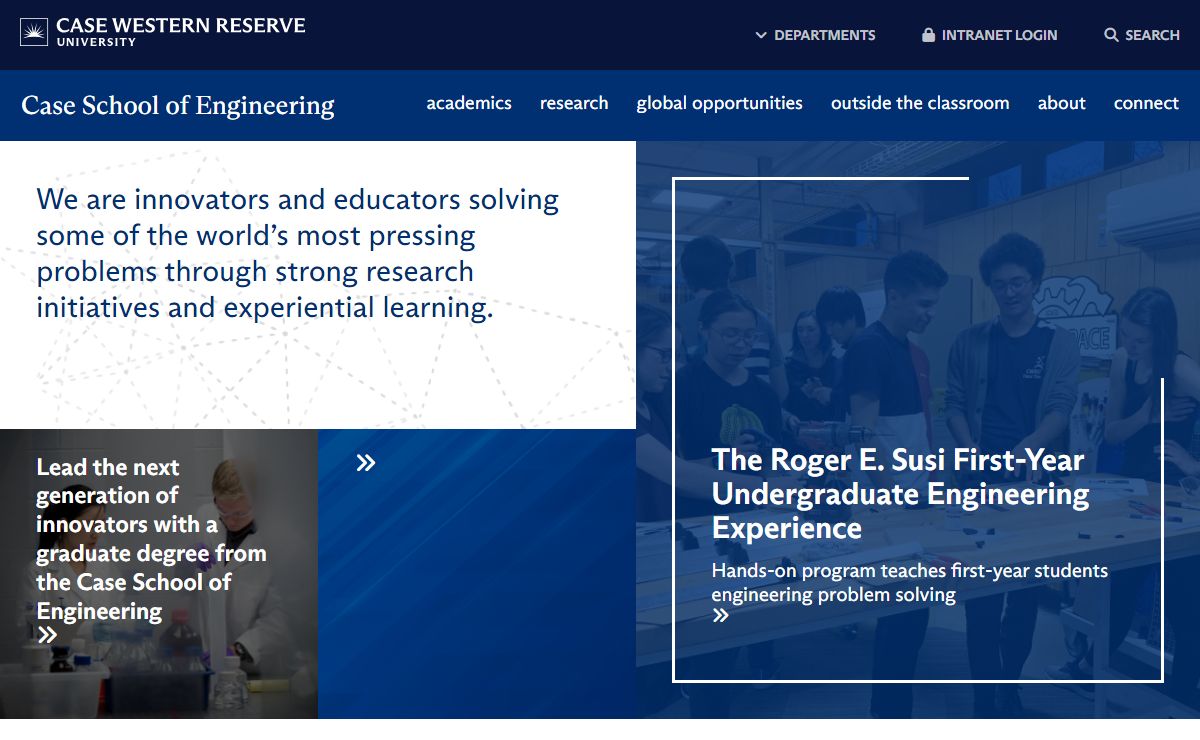The height and width of the screenshot is (740, 1200).
Task: Open the connect menu
Action: [1146, 103]
